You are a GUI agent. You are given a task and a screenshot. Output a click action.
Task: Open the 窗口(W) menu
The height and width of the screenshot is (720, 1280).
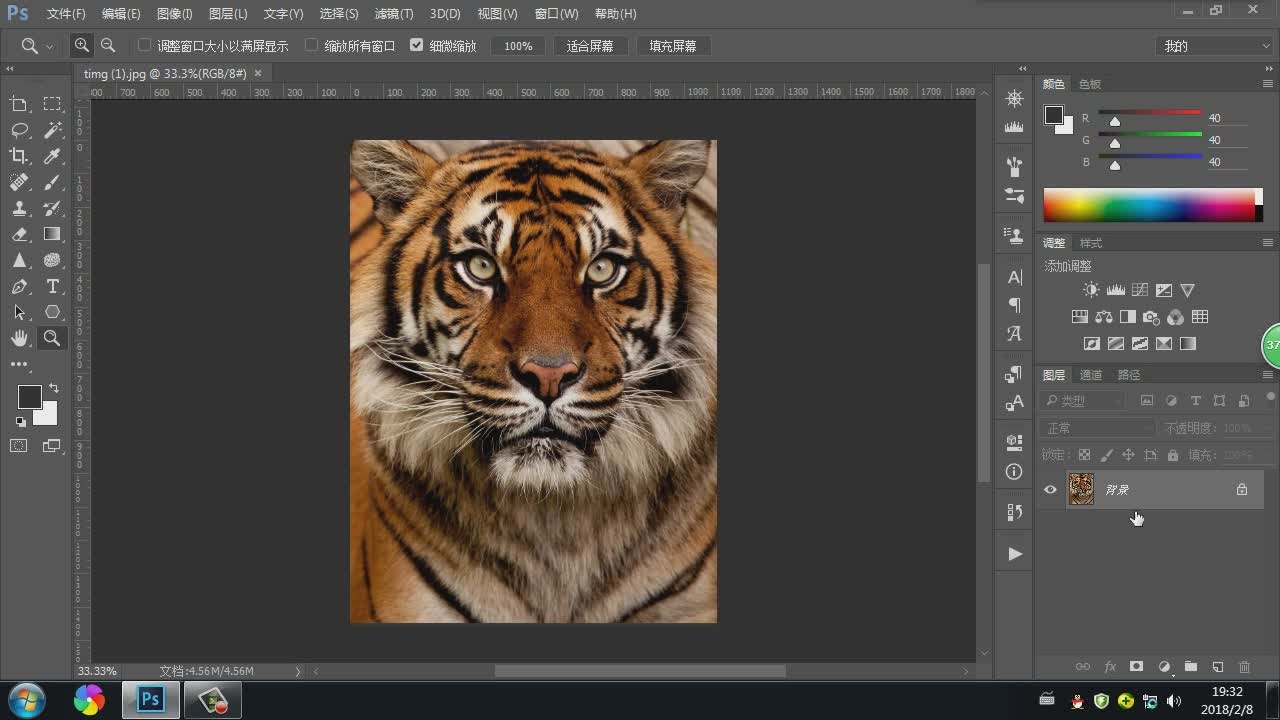[556, 14]
